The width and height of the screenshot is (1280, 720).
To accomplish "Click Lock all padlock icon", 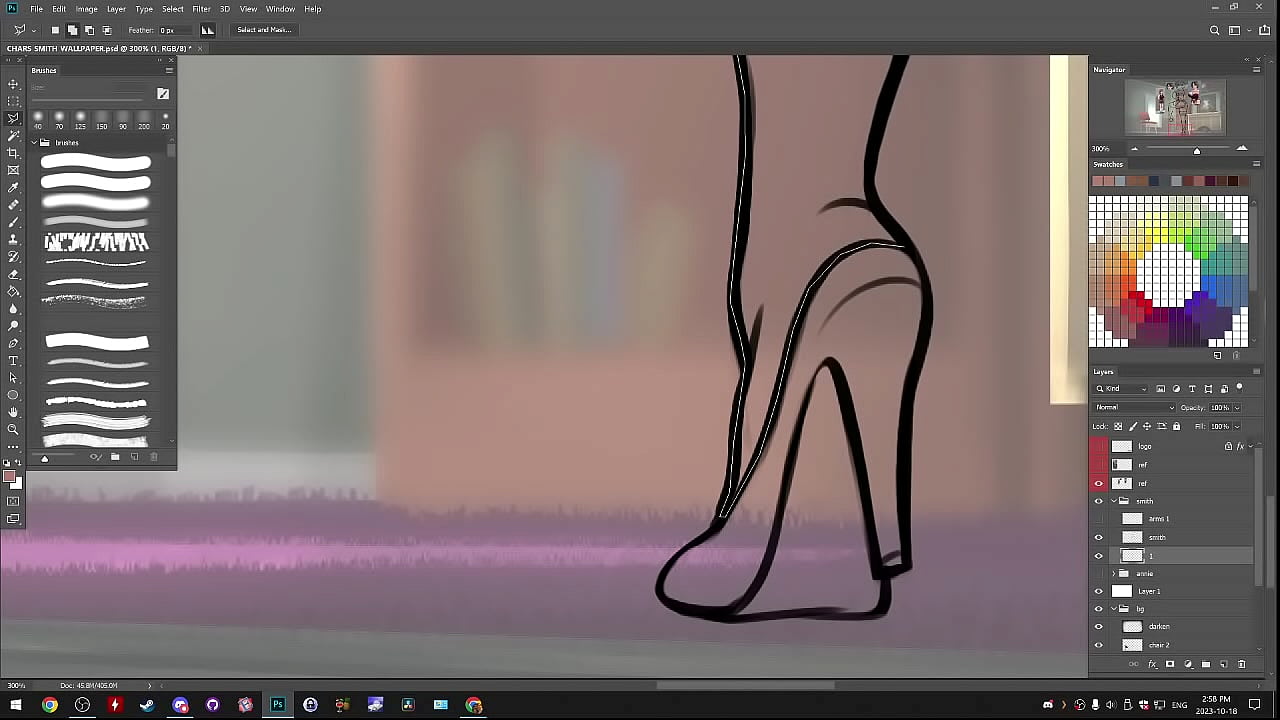I will coord(1176,426).
